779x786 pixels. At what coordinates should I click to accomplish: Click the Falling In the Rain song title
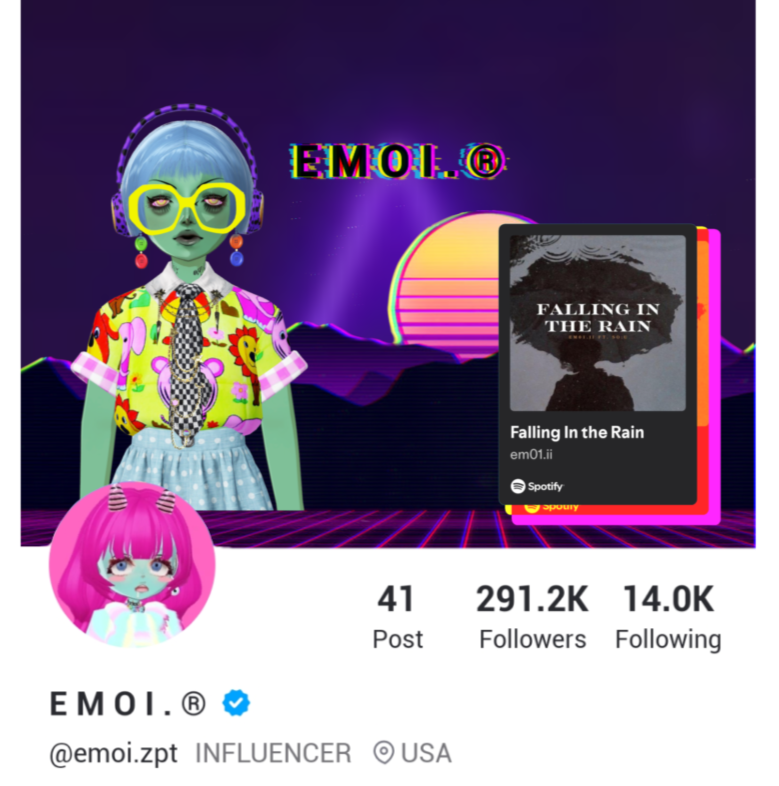[x=577, y=432]
